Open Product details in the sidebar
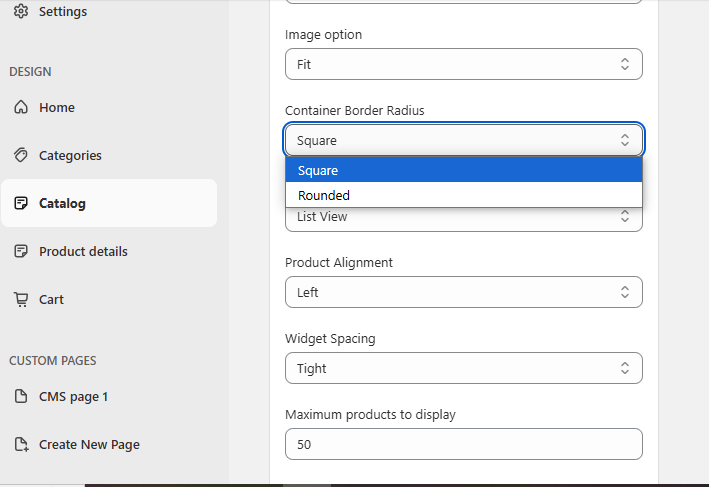Viewport: 709px width, 487px height. point(83,251)
